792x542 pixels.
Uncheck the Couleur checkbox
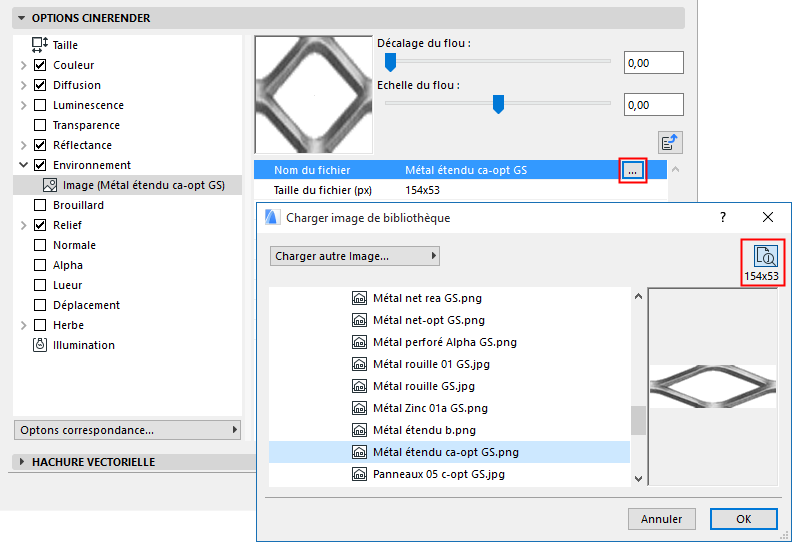click(x=40, y=65)
